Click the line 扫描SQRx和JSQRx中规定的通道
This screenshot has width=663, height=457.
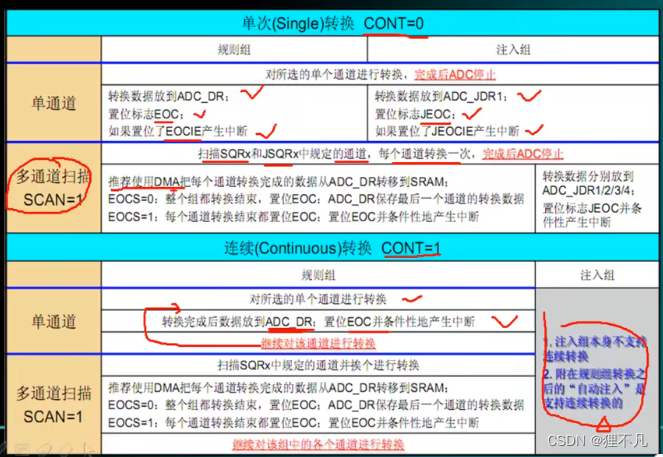(381, 154)
